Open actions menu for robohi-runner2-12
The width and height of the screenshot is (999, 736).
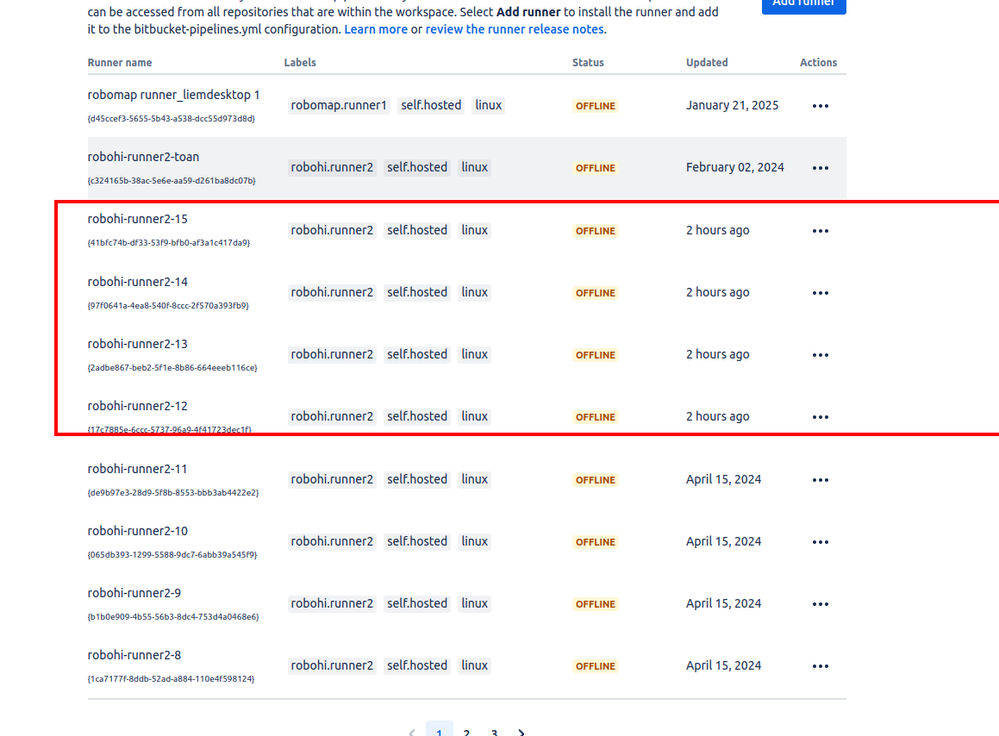coord(820,417)
